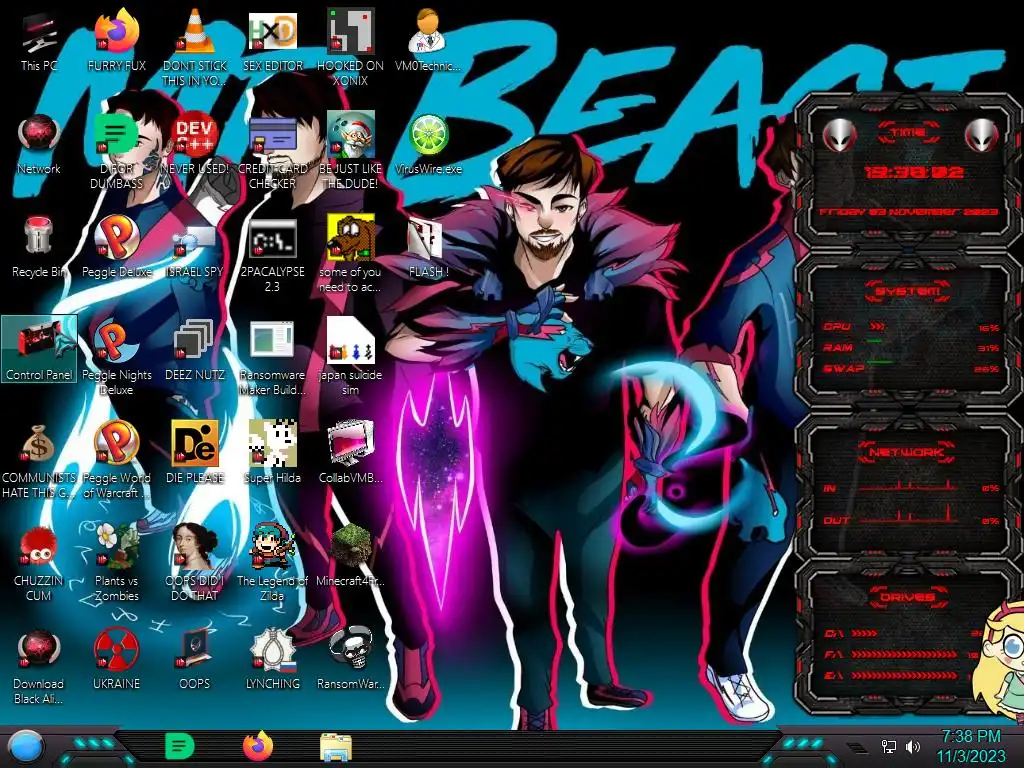1024x768 pixels.
Task: Click the SYSTEM widget header
Action: 908,291
